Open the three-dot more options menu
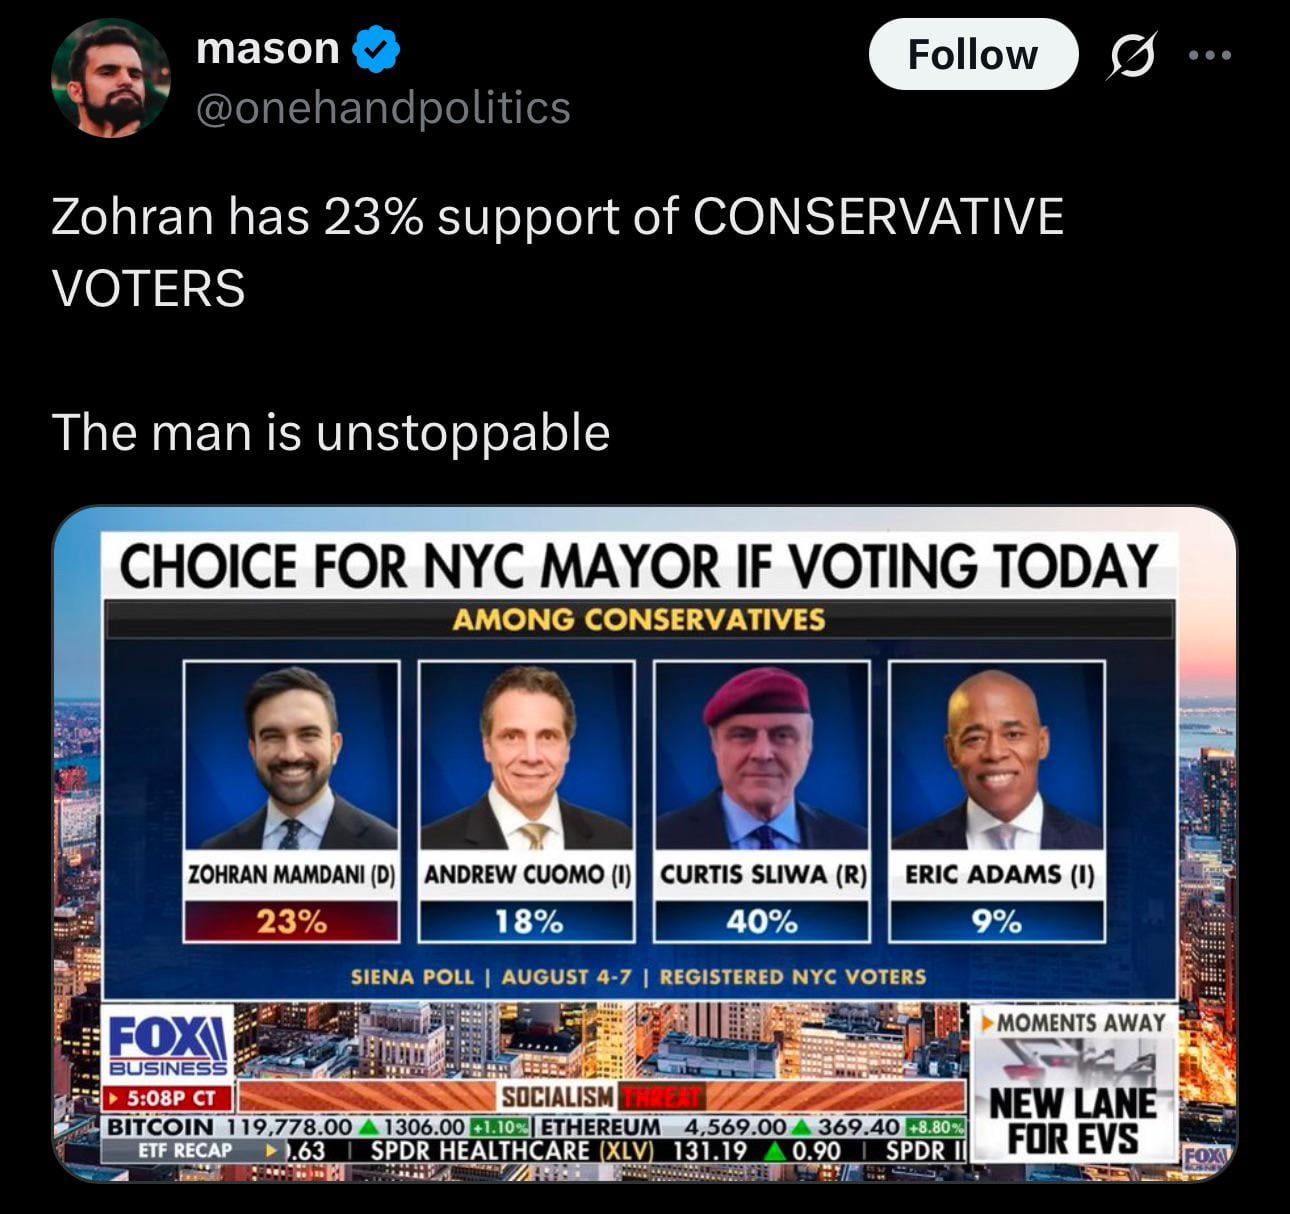Image resolution: width=1290 pixels, height=1214 pixels. pyautogui.click(x=1210, y=55)
